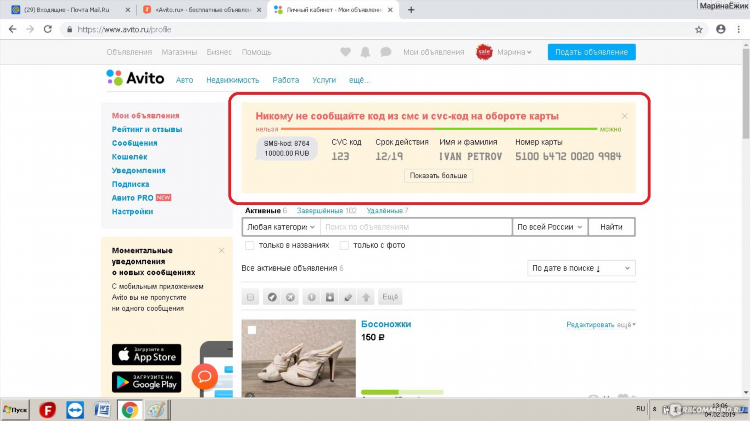Open Chrome three-dot menu
This screenshot has height=421, width=750.
739,29
